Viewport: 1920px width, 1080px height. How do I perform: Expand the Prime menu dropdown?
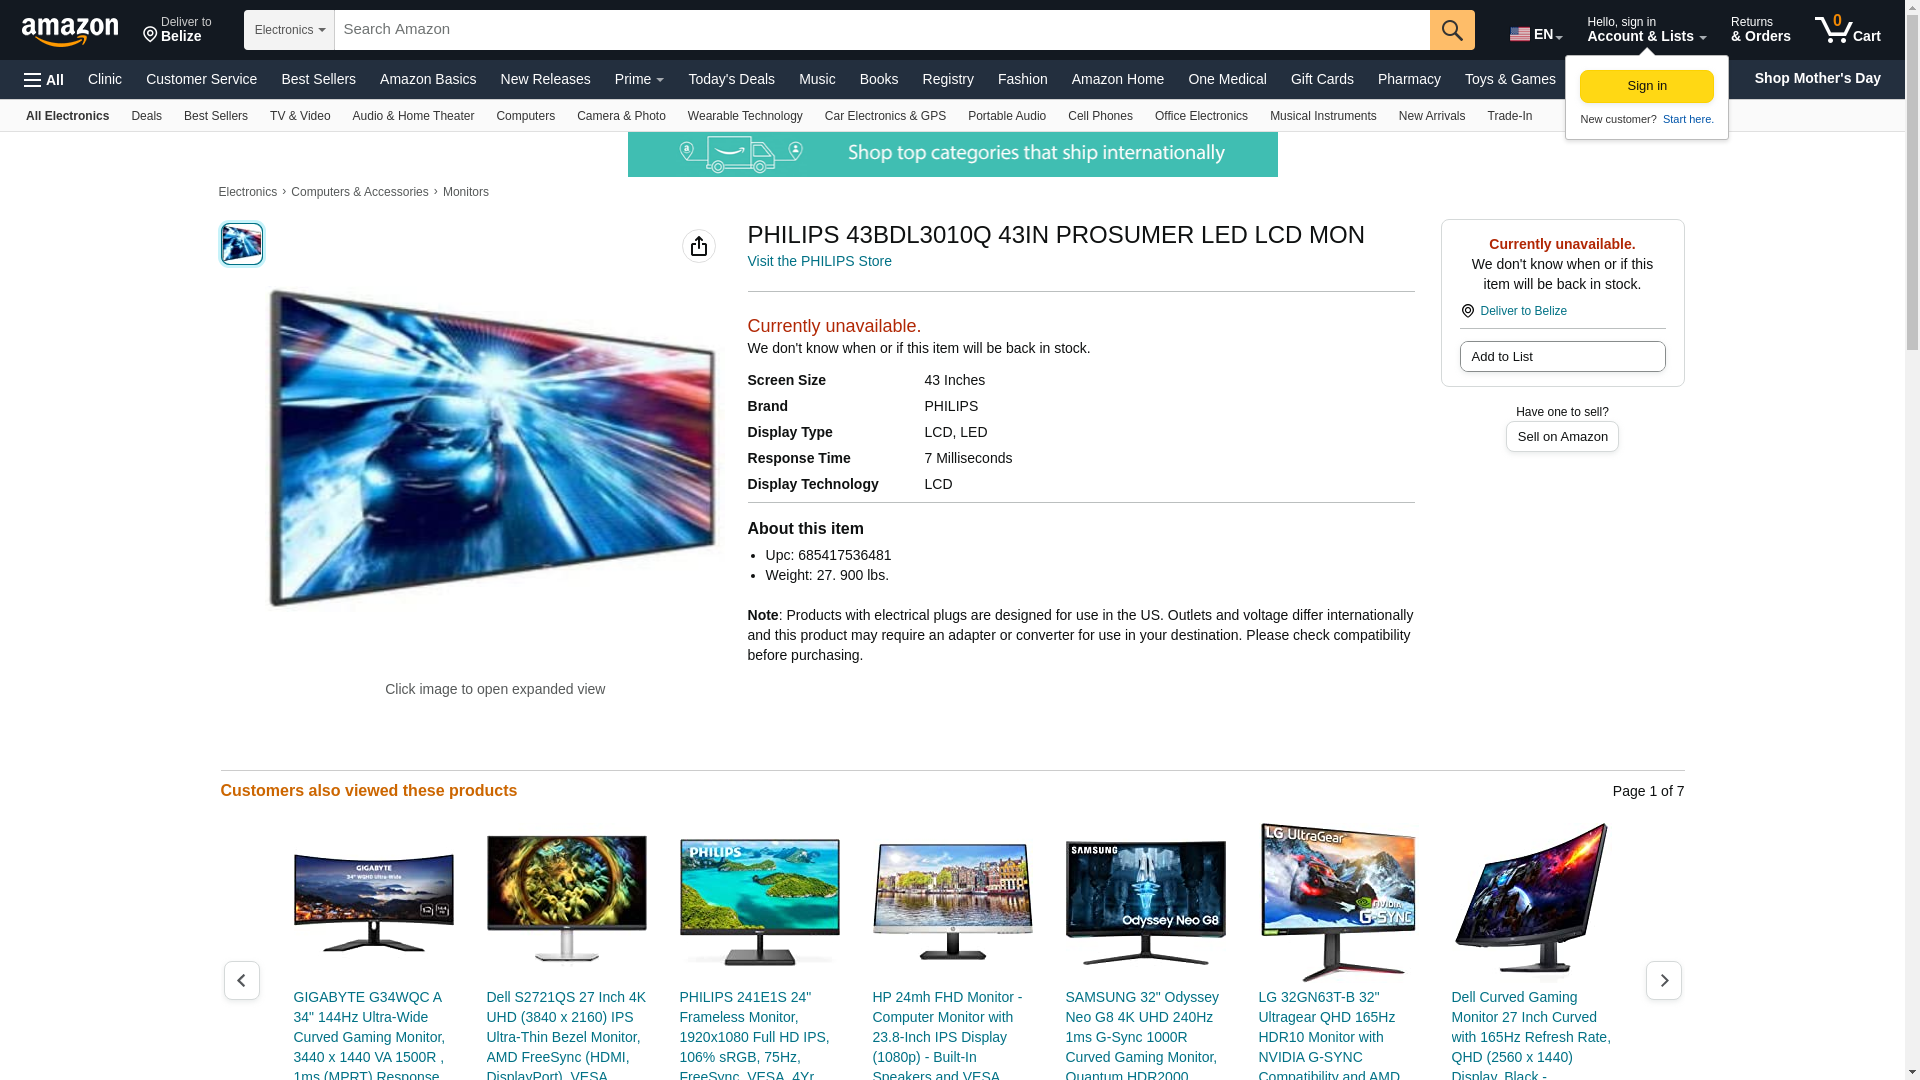click(639, 79)
